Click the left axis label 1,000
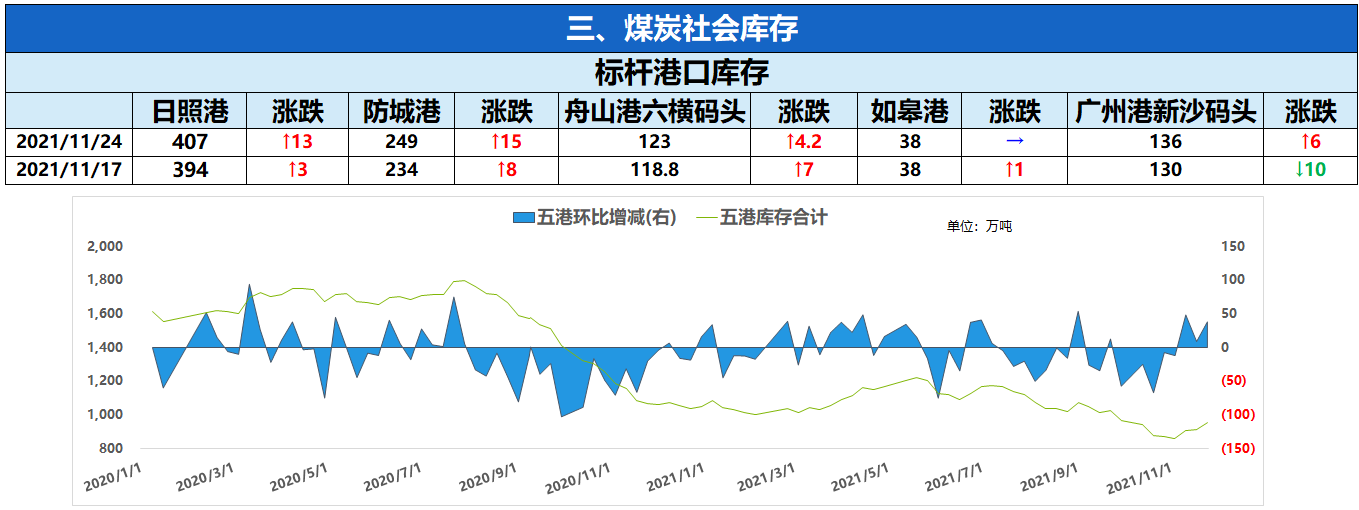 tap(105, 414)
